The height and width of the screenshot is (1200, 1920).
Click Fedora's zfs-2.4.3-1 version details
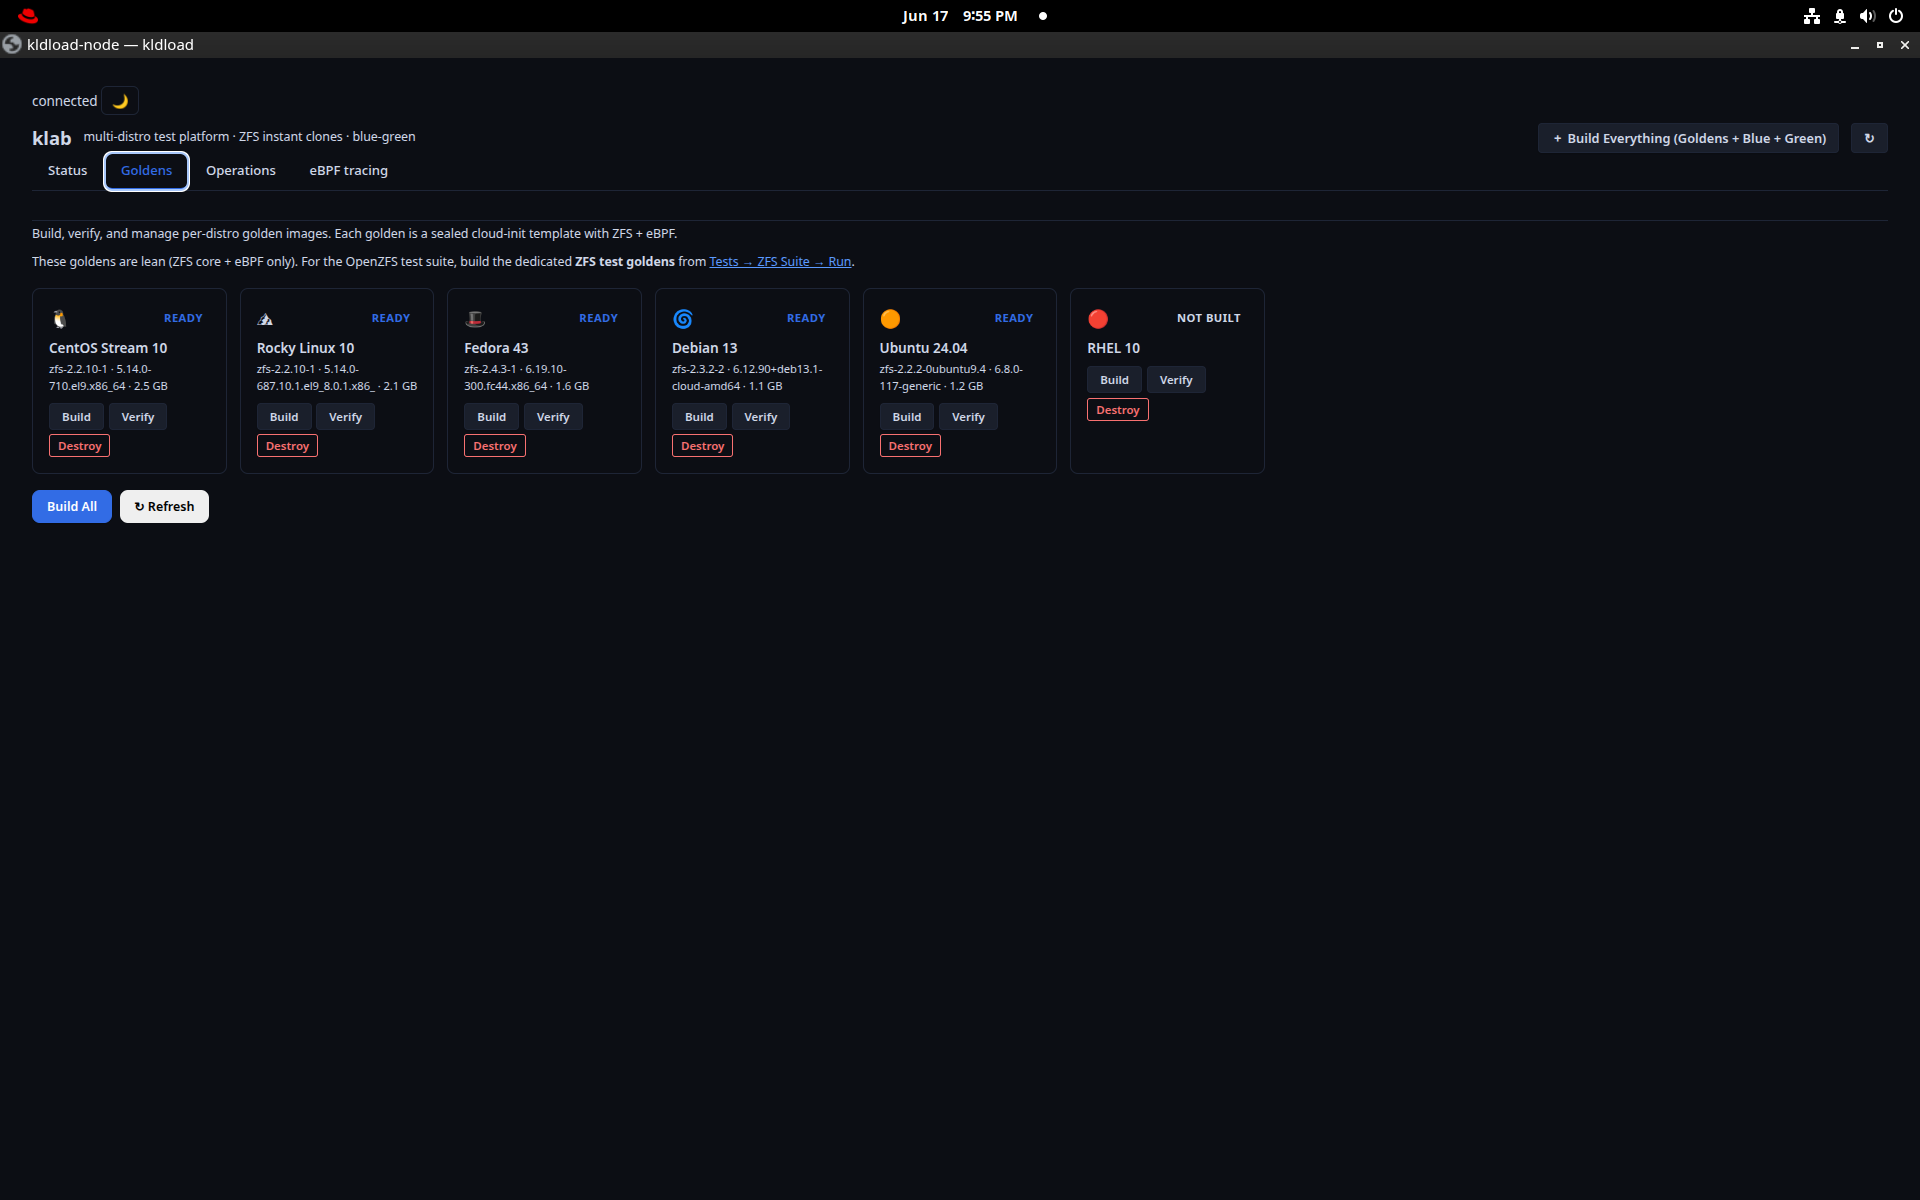point(527,378)
